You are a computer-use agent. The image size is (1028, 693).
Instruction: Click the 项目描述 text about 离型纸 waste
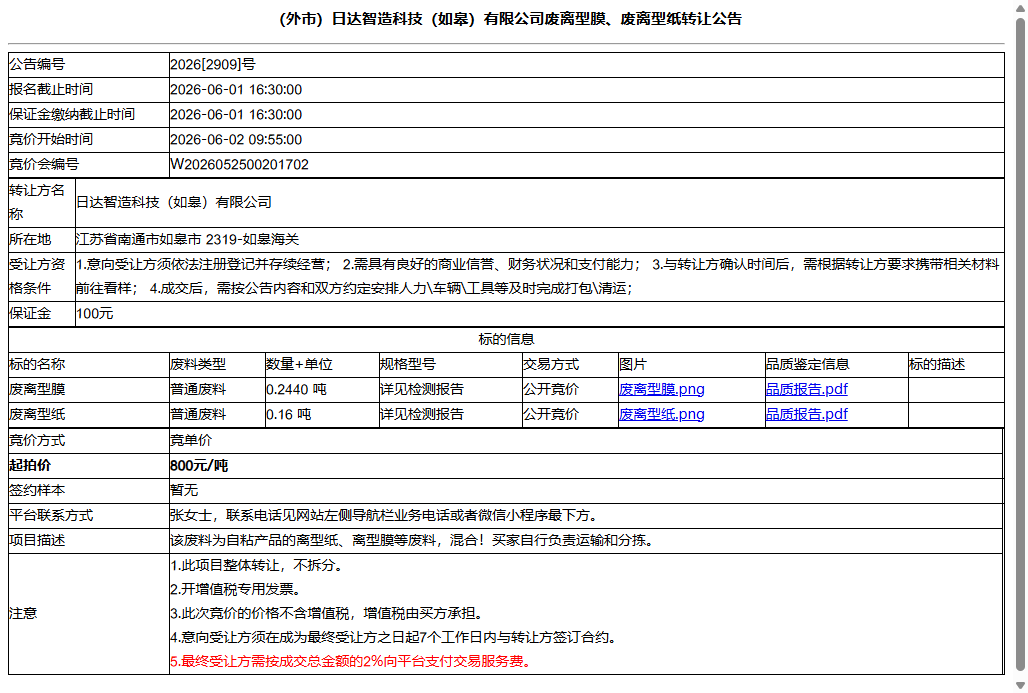click(411, 540)
